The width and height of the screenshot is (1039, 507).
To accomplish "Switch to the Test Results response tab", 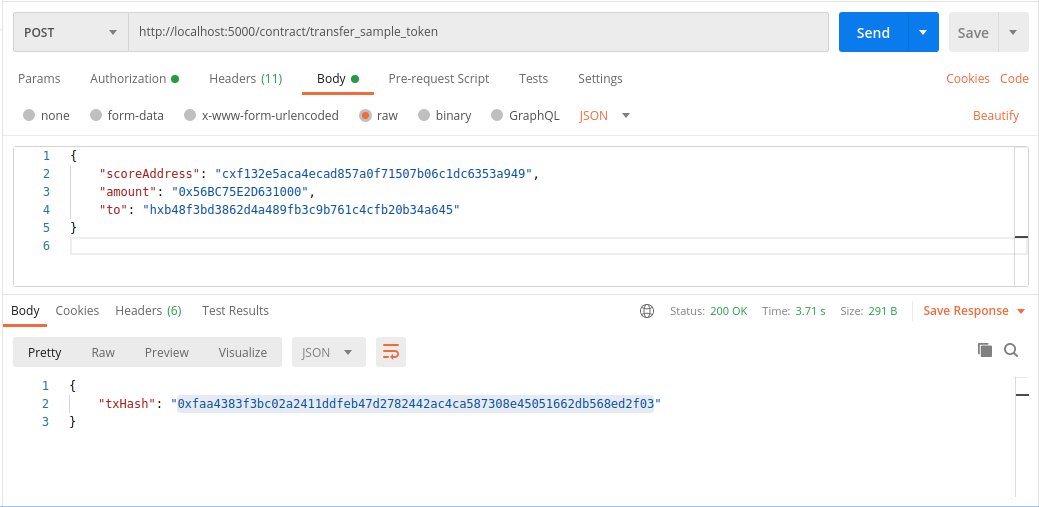I will click(x=235, y=310).
